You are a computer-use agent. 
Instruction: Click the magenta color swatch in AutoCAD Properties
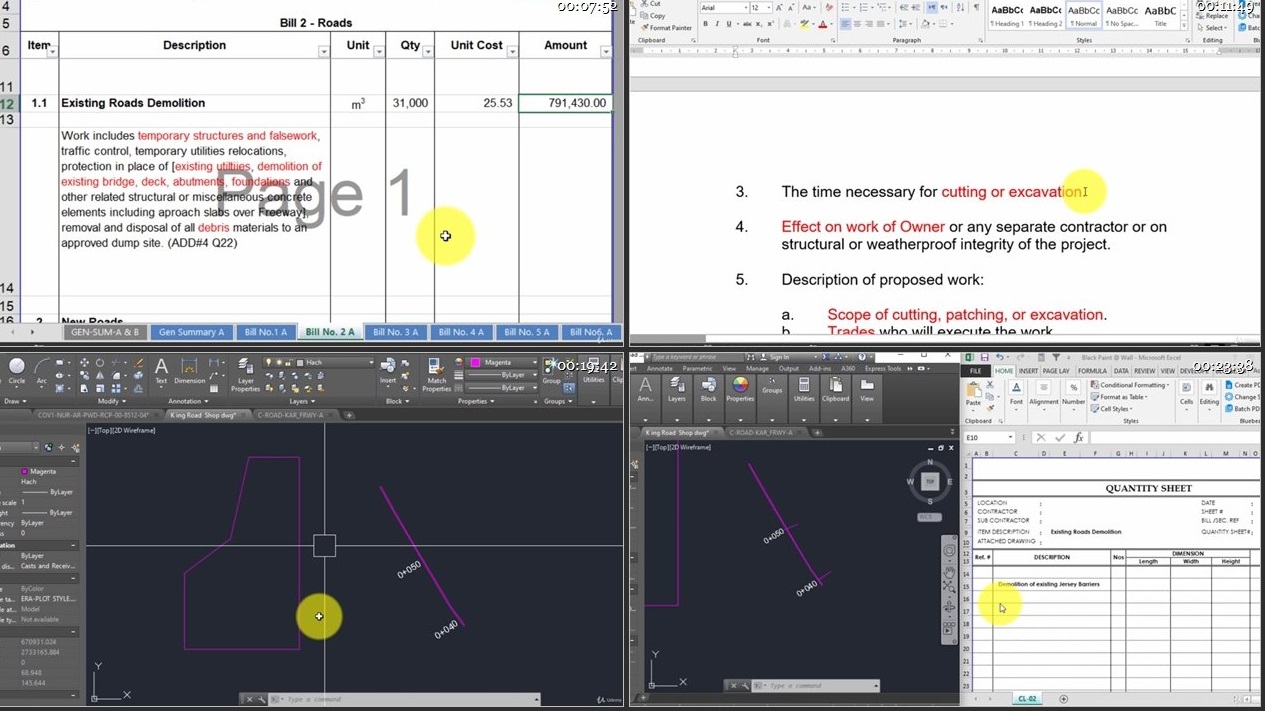click(x=475, y=362)
